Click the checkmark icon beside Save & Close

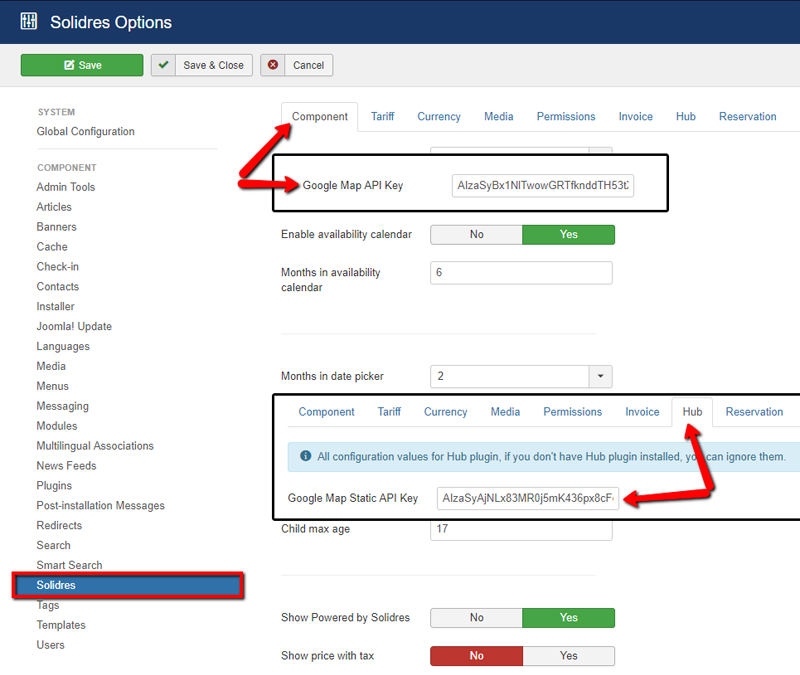tap(164, 65)
